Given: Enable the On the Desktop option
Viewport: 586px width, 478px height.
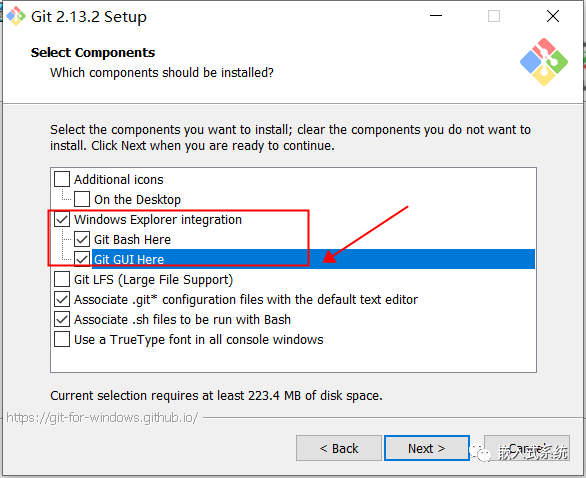Looking at the screenshot, I should tap(82, 199).
